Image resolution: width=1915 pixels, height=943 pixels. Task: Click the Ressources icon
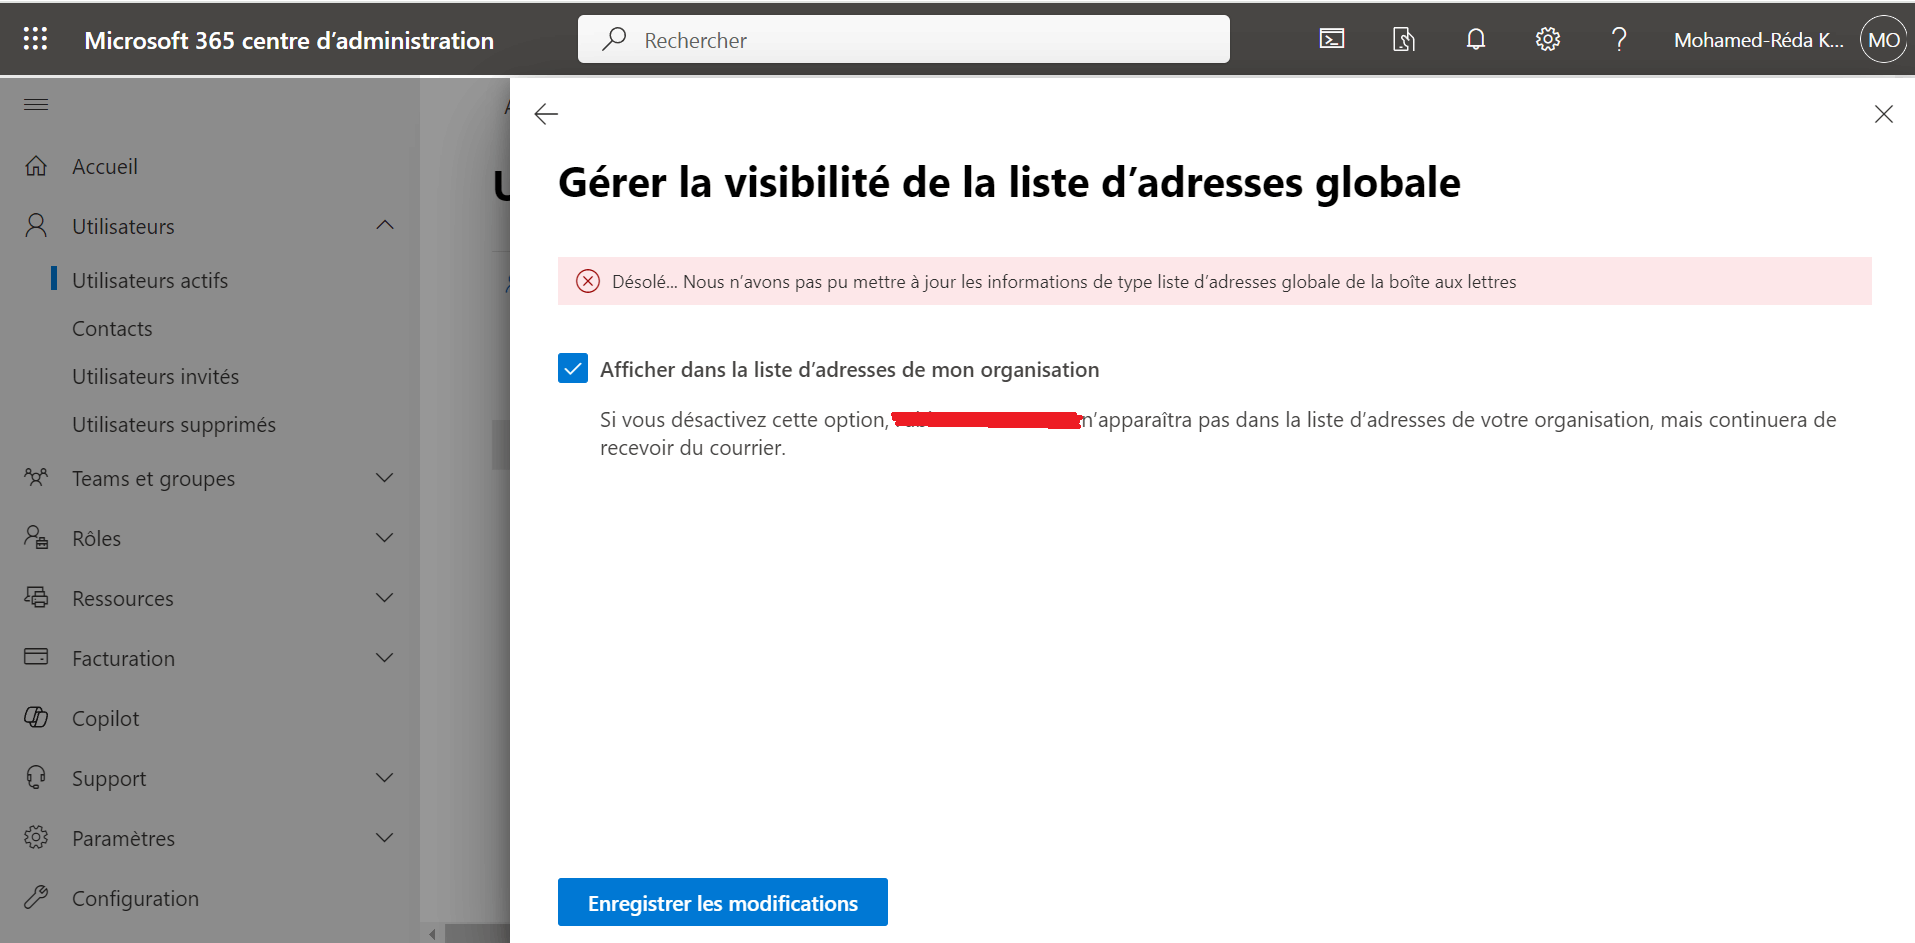[36, 597]
